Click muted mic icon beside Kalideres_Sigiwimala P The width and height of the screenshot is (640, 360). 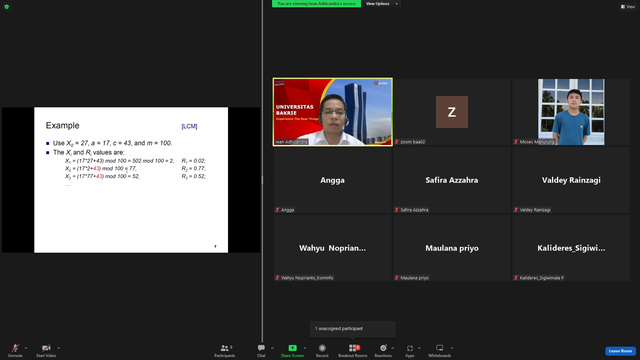tap(516, 278)
